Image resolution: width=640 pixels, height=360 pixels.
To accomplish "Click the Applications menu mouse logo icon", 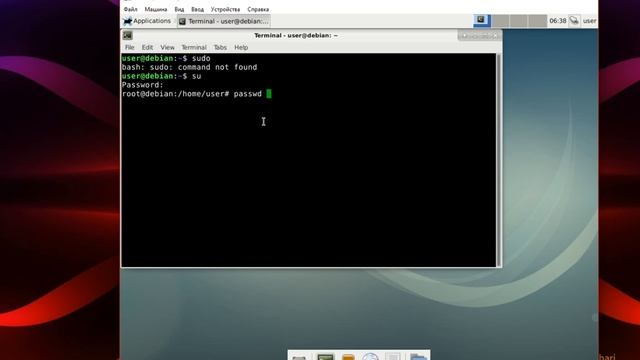I will tap(128, 21).
